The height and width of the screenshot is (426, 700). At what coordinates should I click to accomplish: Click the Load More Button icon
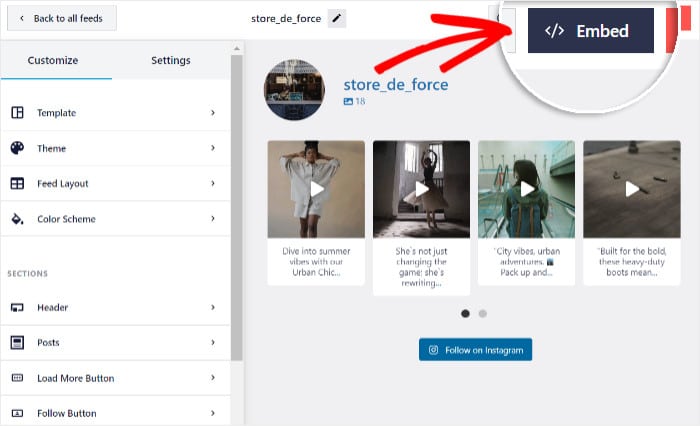tap(17, 378)
